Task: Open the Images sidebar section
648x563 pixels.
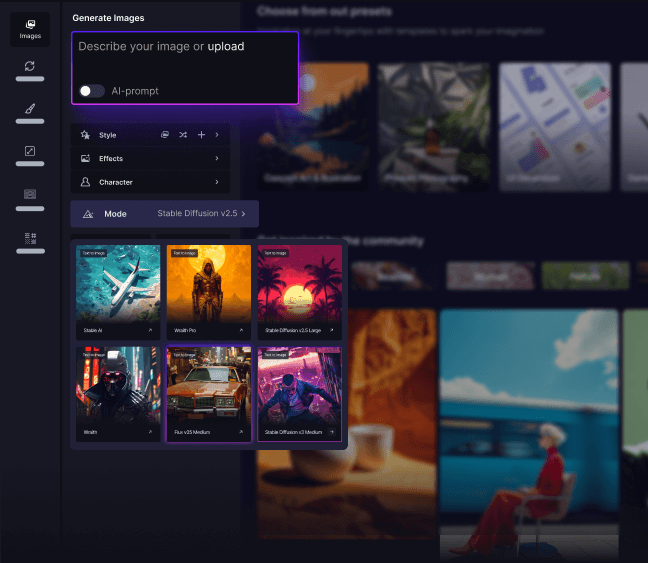Action: tap(30, 30)
